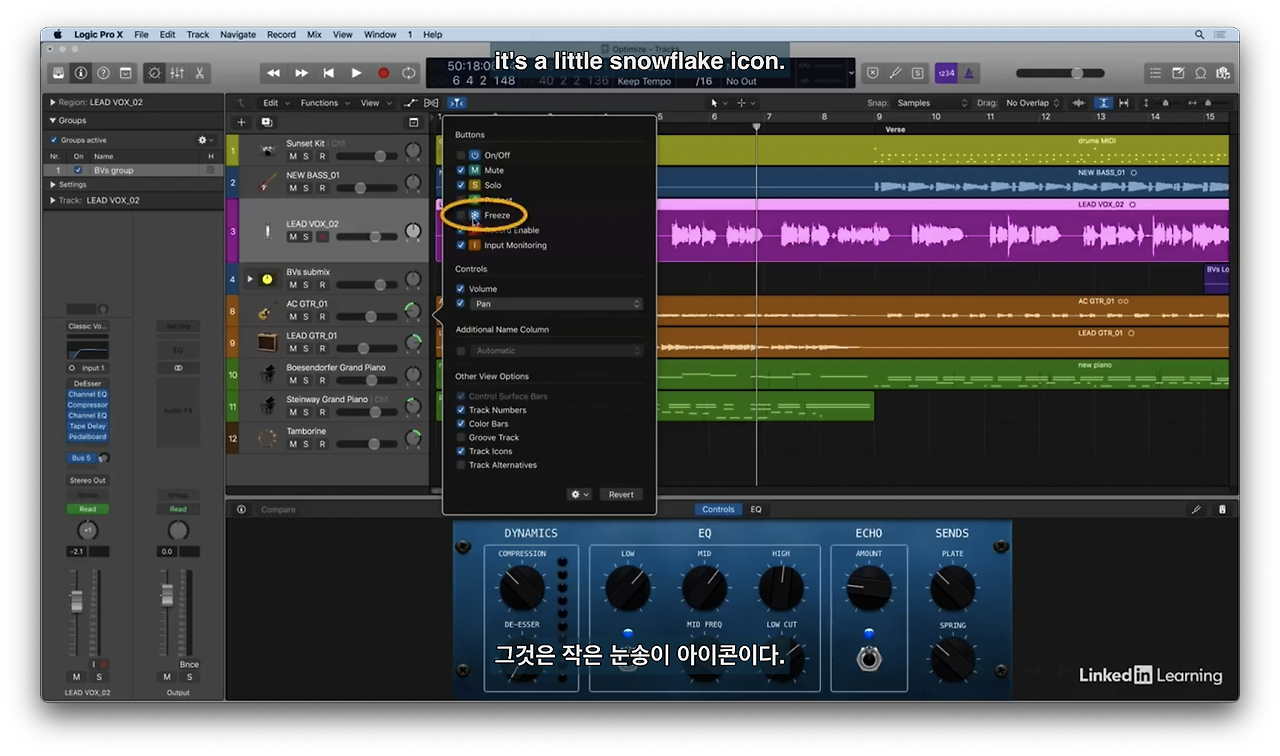Collapse the Groups section
The image size is (1280, 756).
point(52,120)
